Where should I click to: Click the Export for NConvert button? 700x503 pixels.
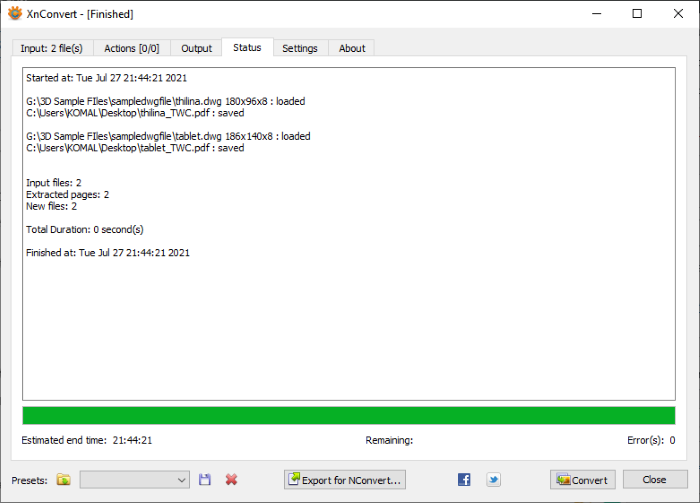click(x=345, y=480)
